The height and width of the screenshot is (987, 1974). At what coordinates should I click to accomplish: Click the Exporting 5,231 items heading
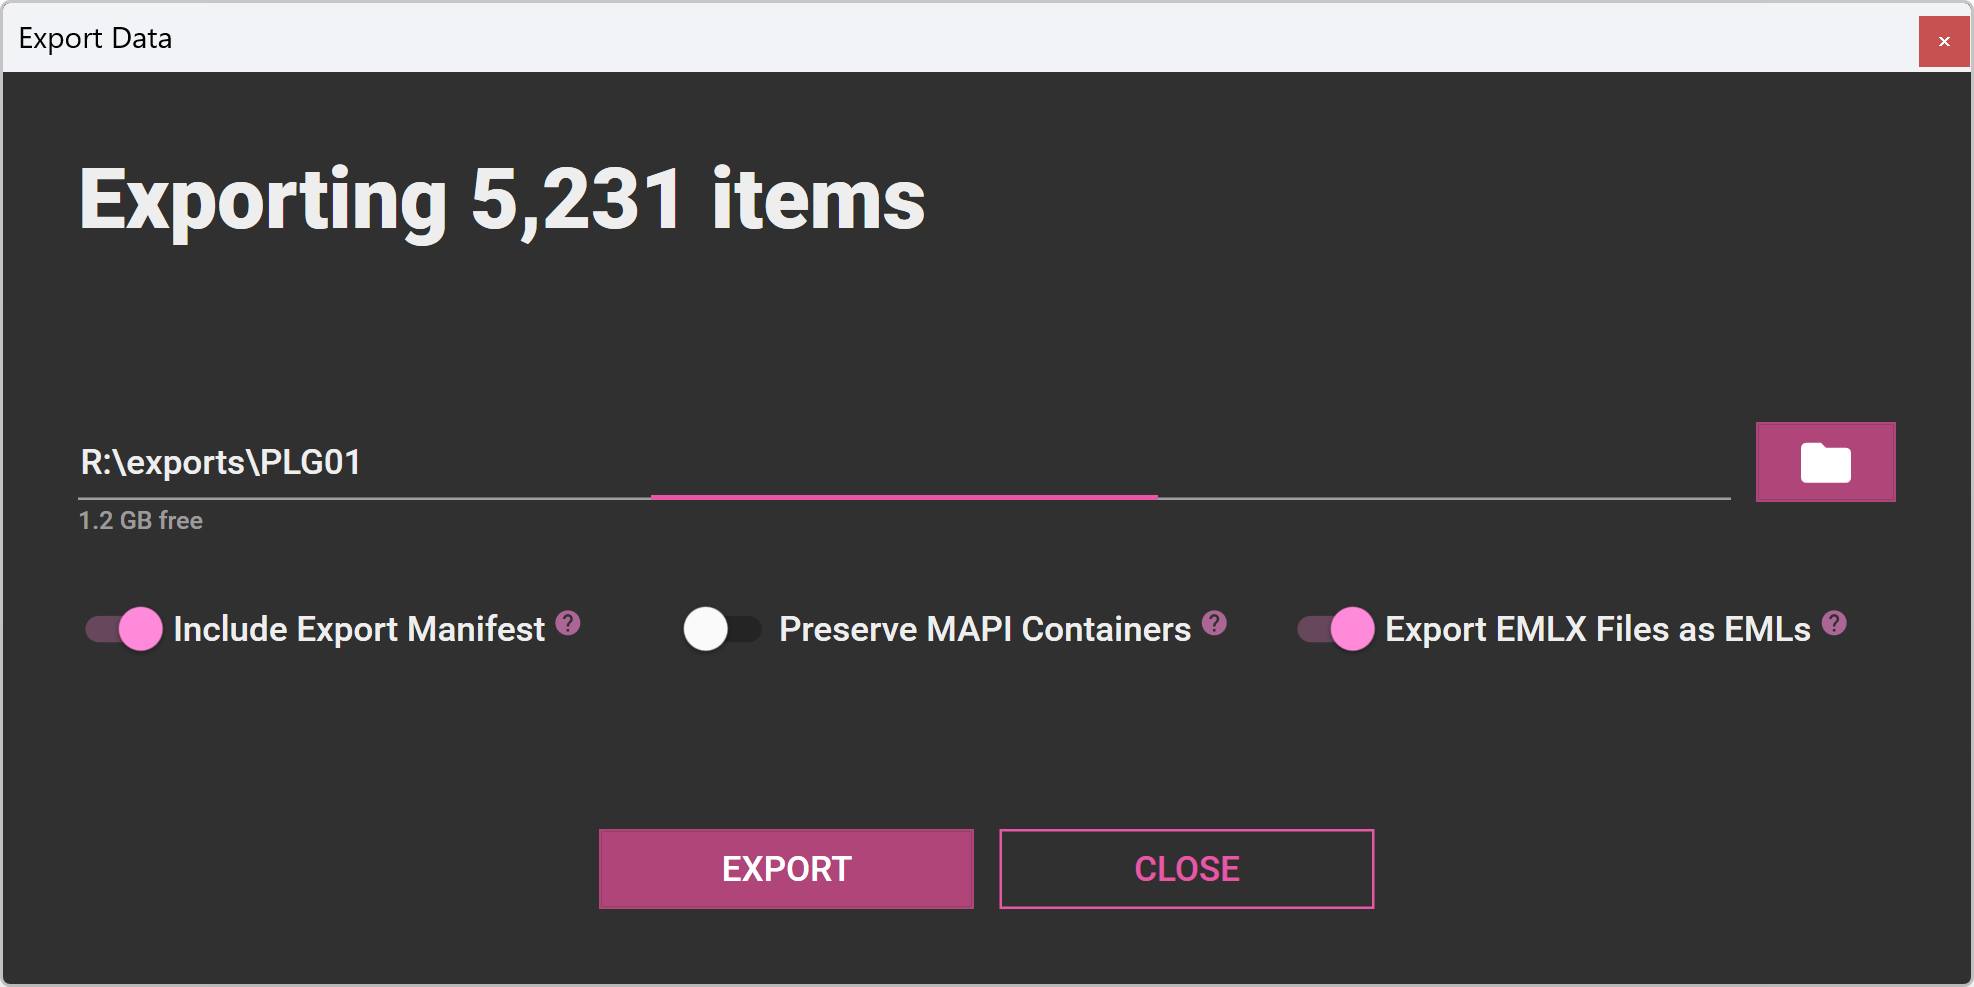point(502,200)
